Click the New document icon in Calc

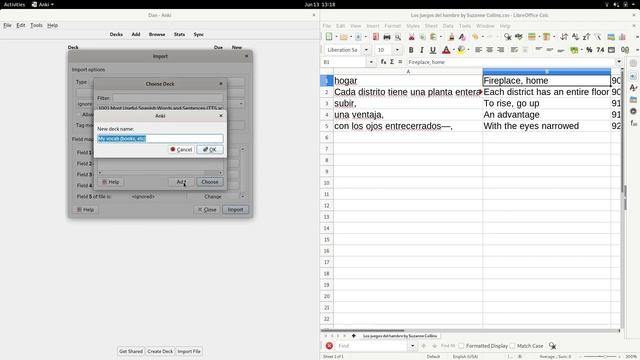pos(329,37)
